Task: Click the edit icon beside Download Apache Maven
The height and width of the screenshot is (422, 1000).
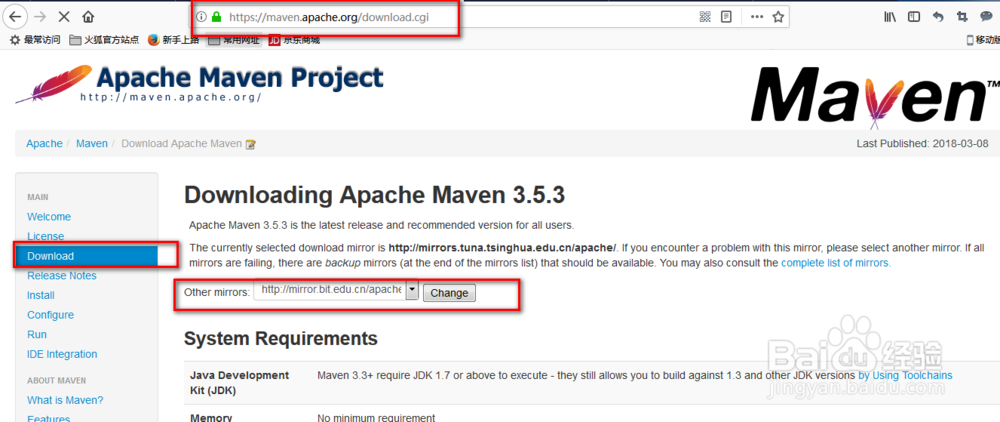Action: click(x=251, y=144)
